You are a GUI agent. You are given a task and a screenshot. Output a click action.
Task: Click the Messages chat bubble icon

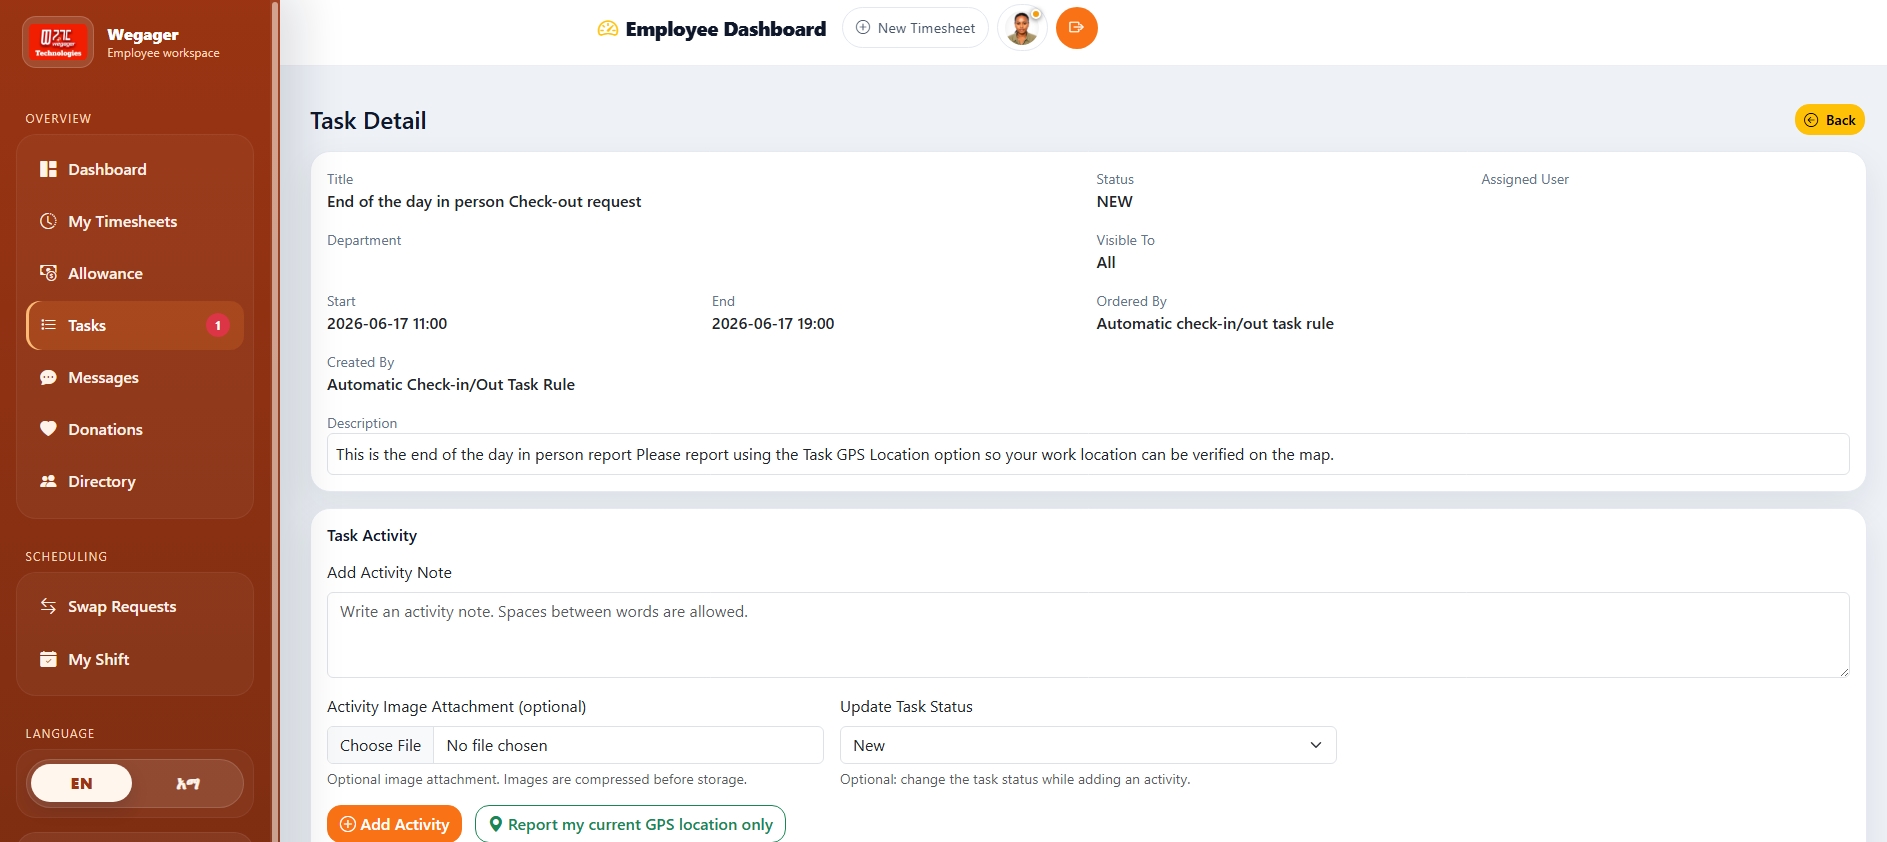pyautogui.click(x=48, y=377)
